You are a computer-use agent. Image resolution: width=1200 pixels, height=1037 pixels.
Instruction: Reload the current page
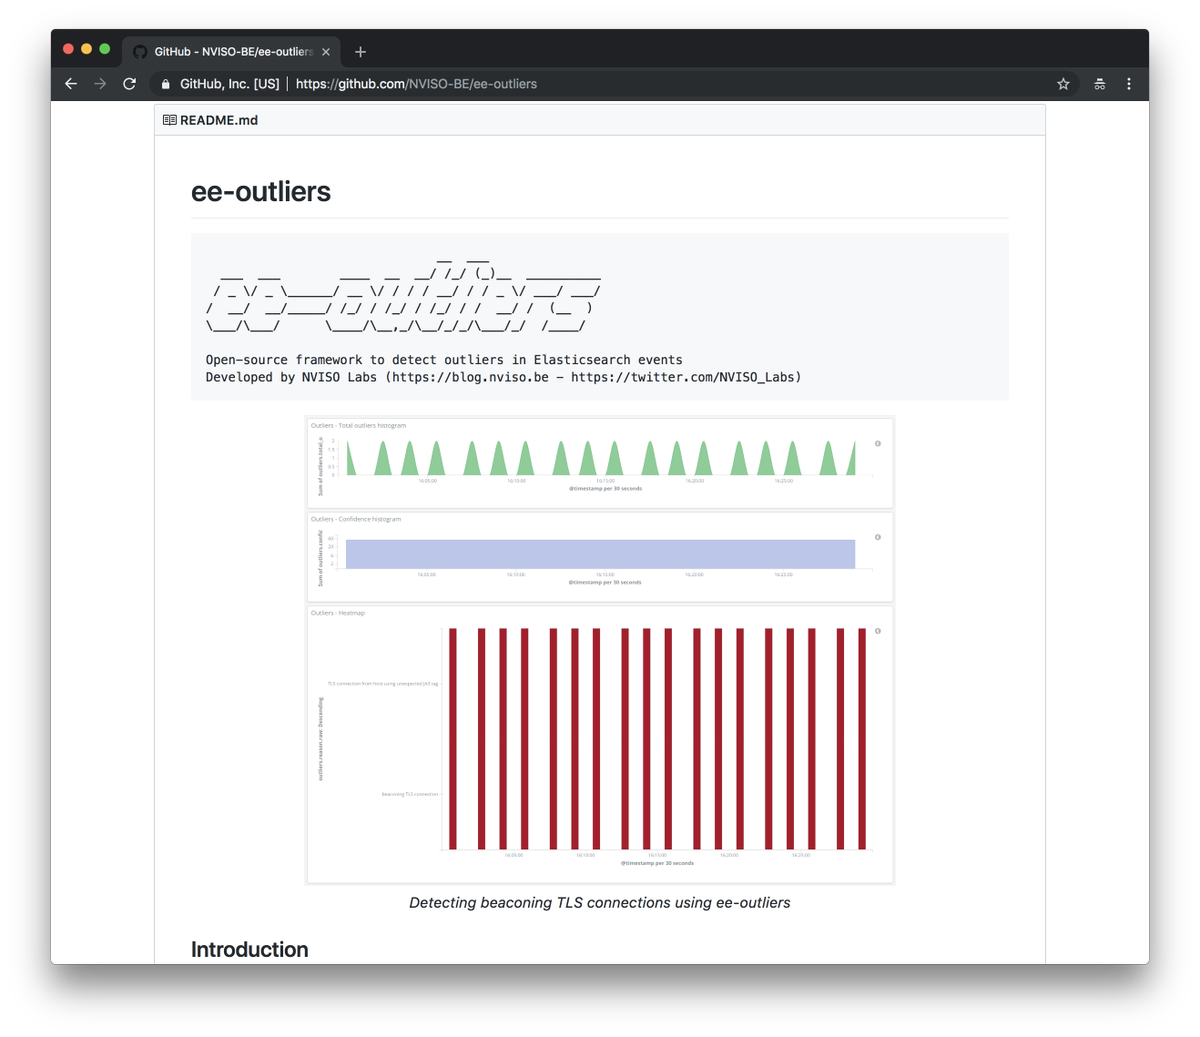click(x=129, y=84)
